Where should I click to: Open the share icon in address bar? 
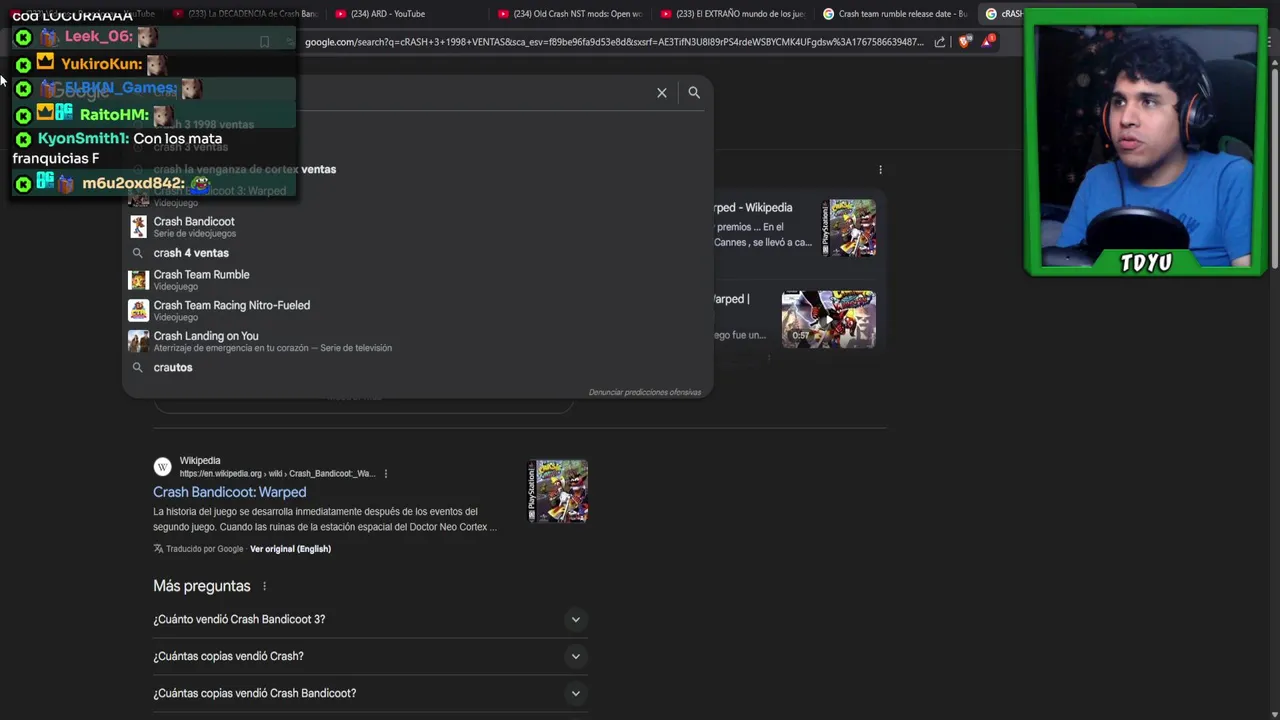[x=940, y=42]
